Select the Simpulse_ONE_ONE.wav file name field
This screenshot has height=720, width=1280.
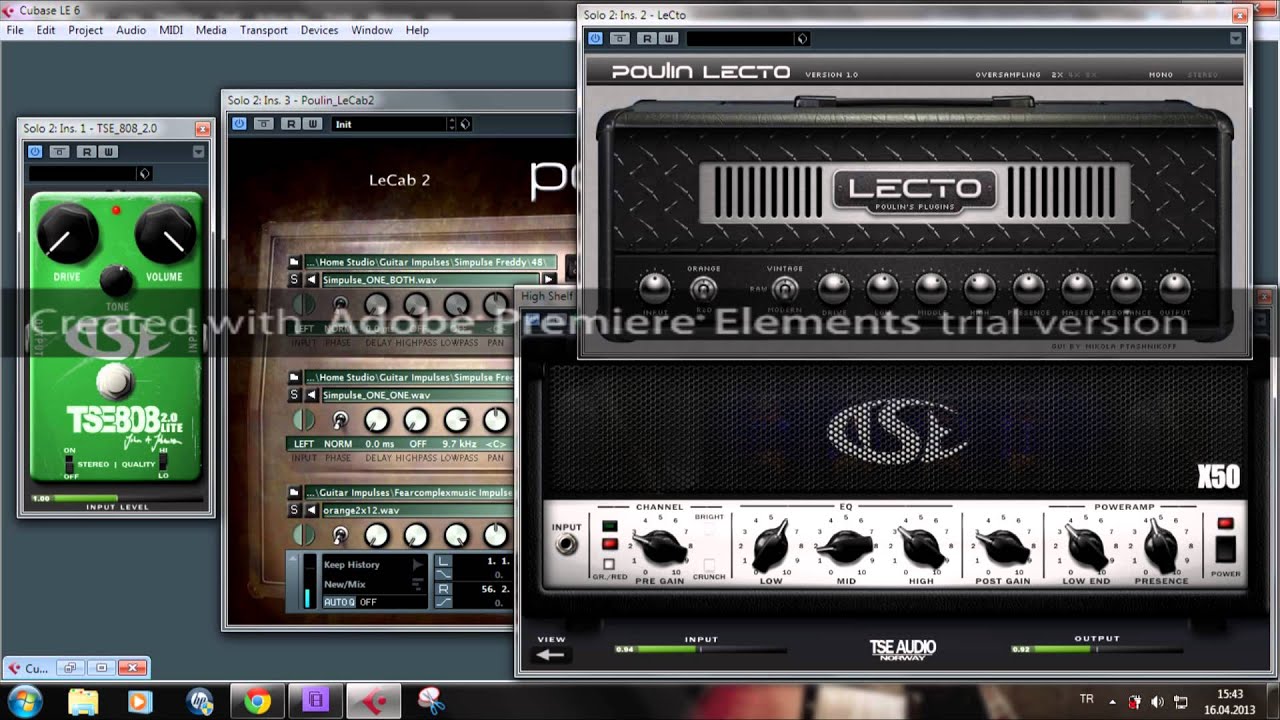coord(417,395)
